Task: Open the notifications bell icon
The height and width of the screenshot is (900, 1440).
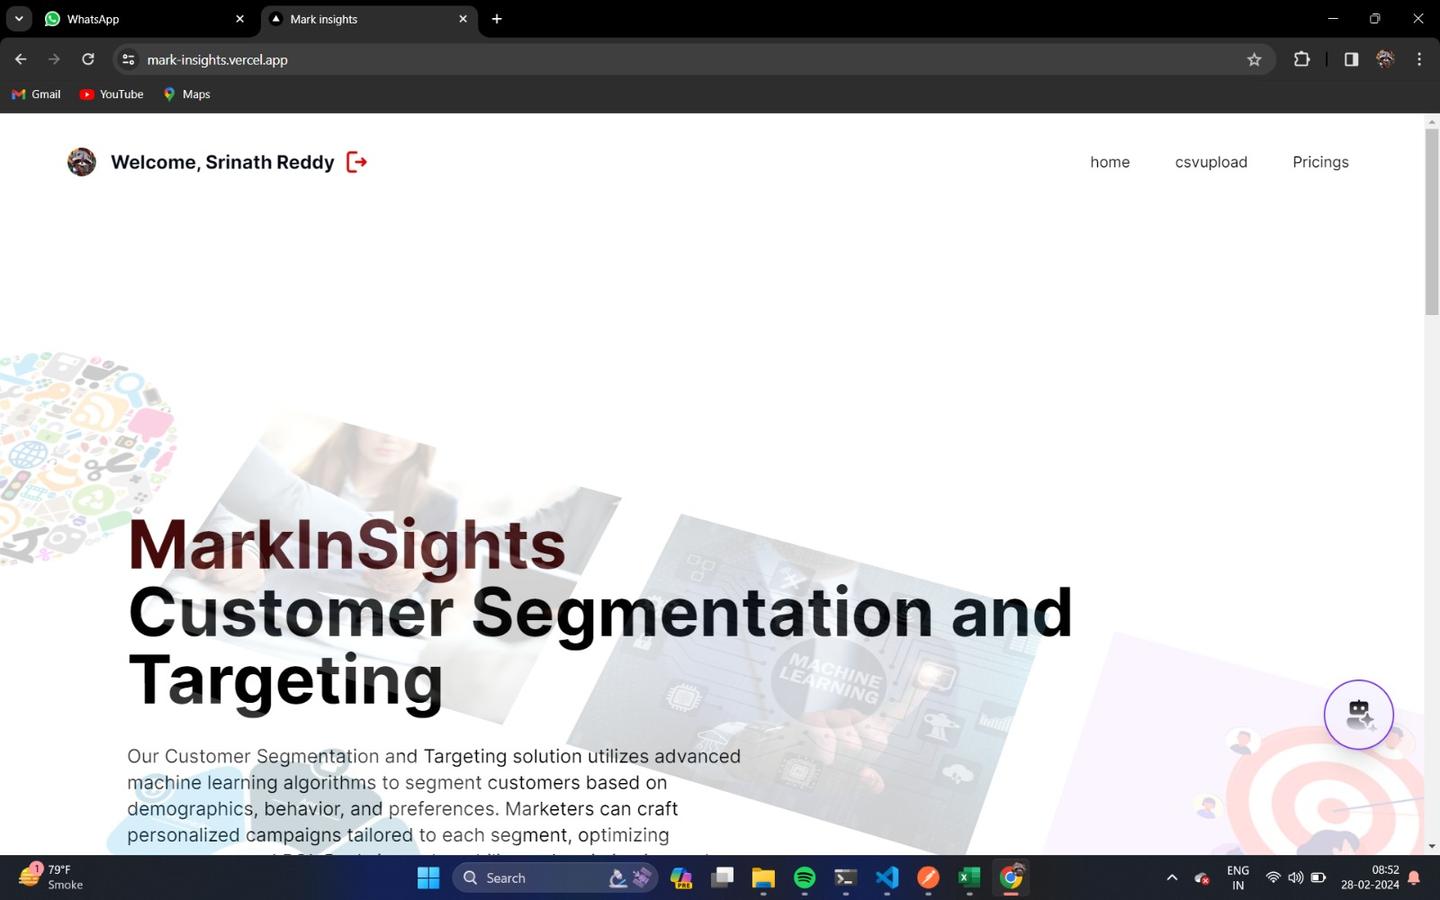Action: tap(1414, 878)
